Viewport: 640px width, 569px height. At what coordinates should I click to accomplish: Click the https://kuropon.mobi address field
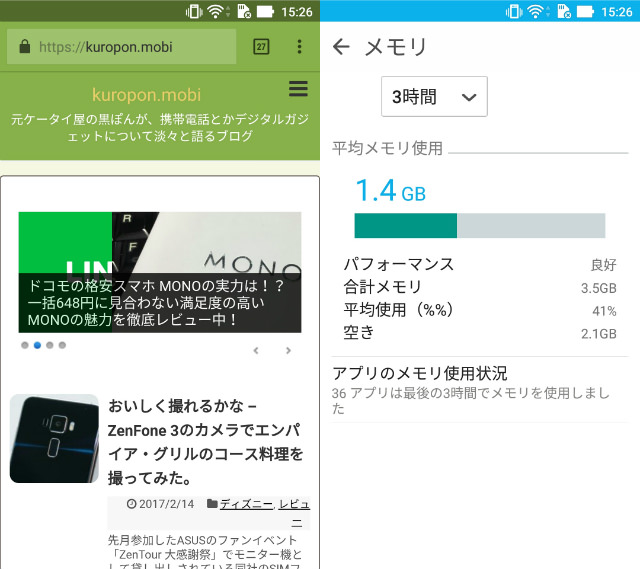tap(121, 47)
